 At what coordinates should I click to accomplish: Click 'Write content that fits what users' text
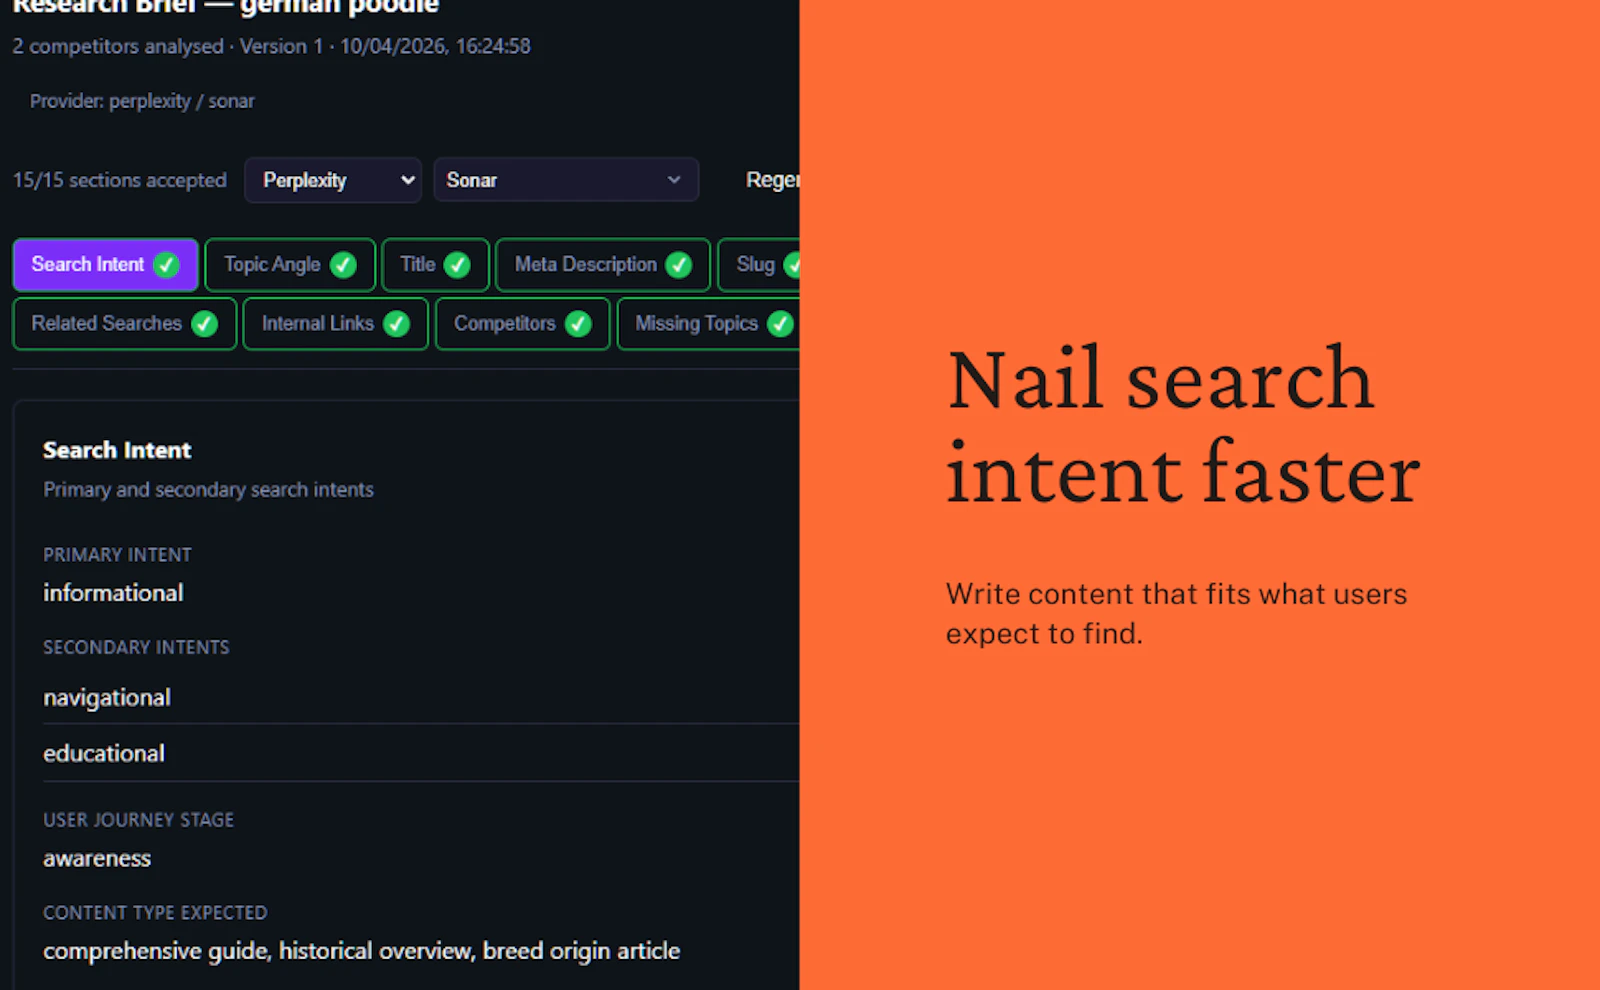[1176, 594]
